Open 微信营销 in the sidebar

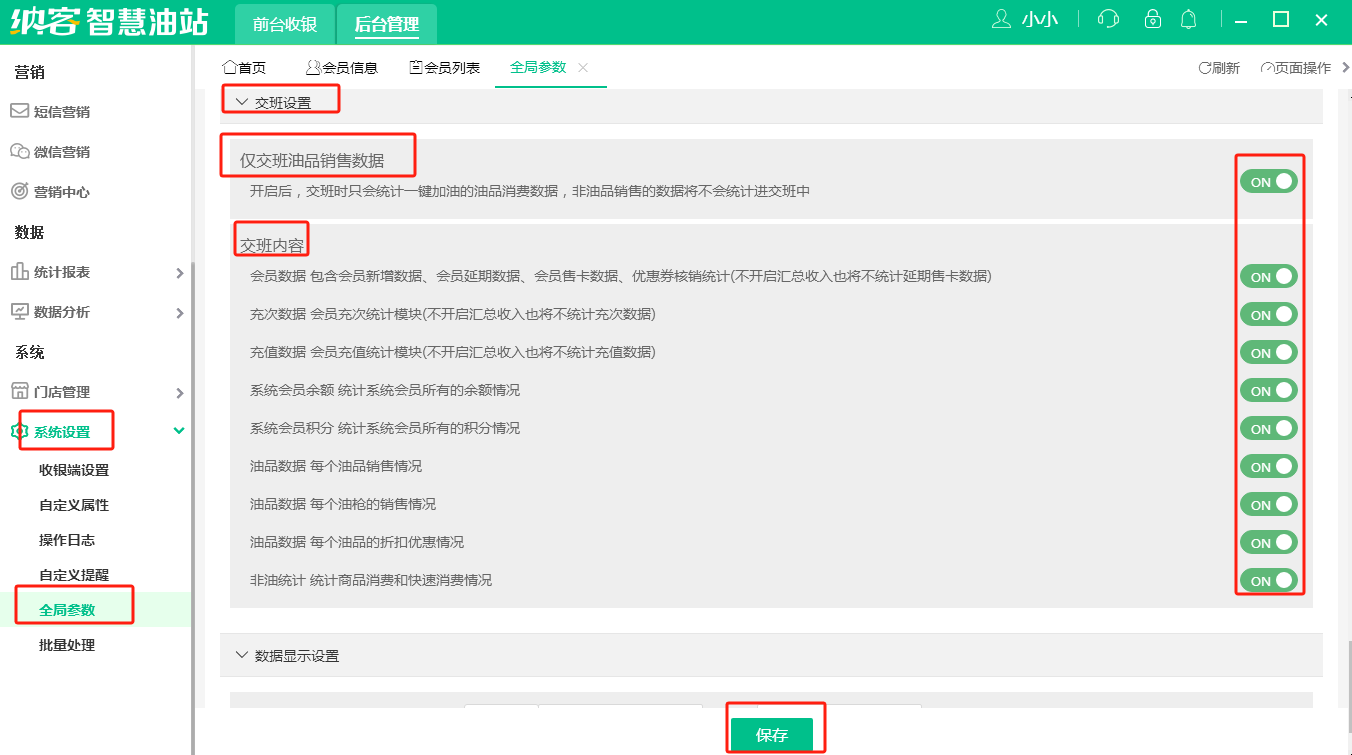62,152
